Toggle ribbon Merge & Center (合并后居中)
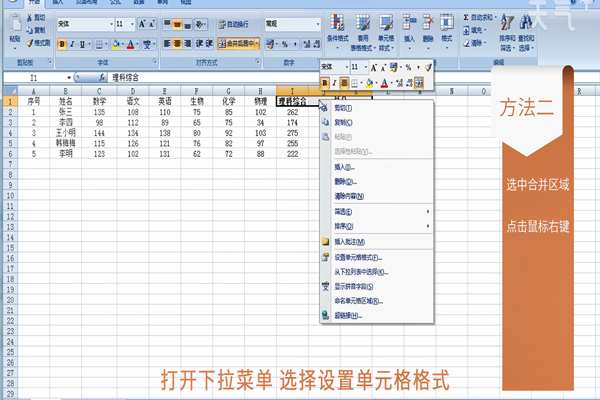Image resolution: width=600 pixels, height=400 pixels. (x=236, y=44)
